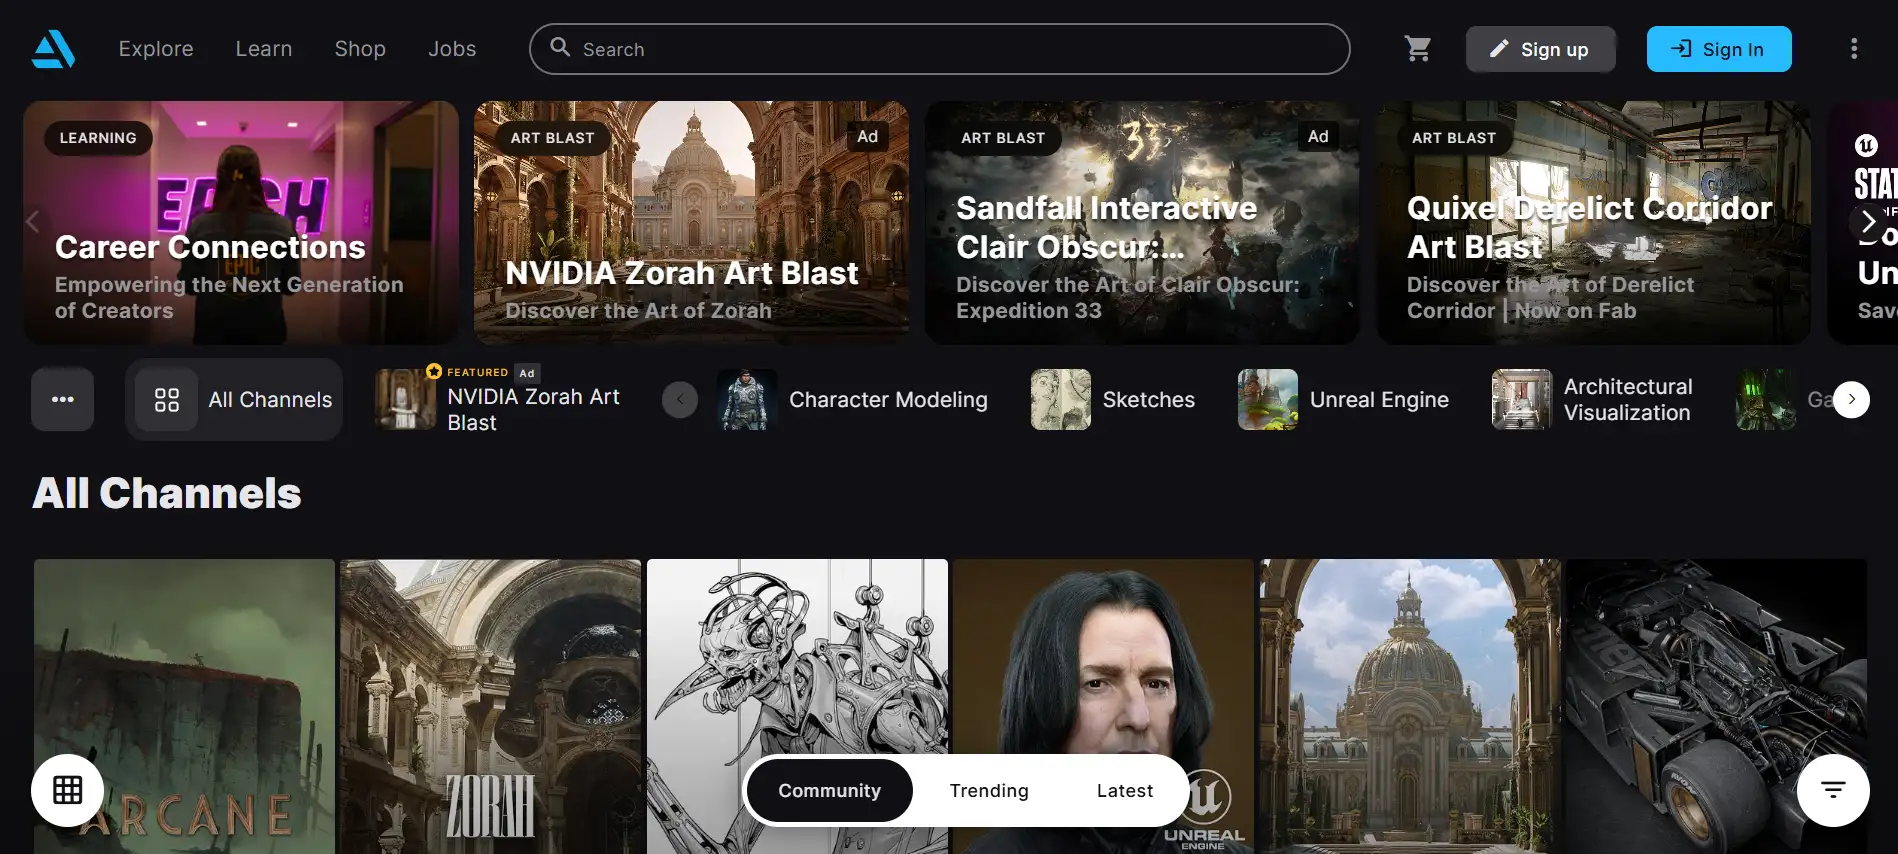Click the Sign up button
This screenshot has width=1898, height=854.
point(1540,49)
